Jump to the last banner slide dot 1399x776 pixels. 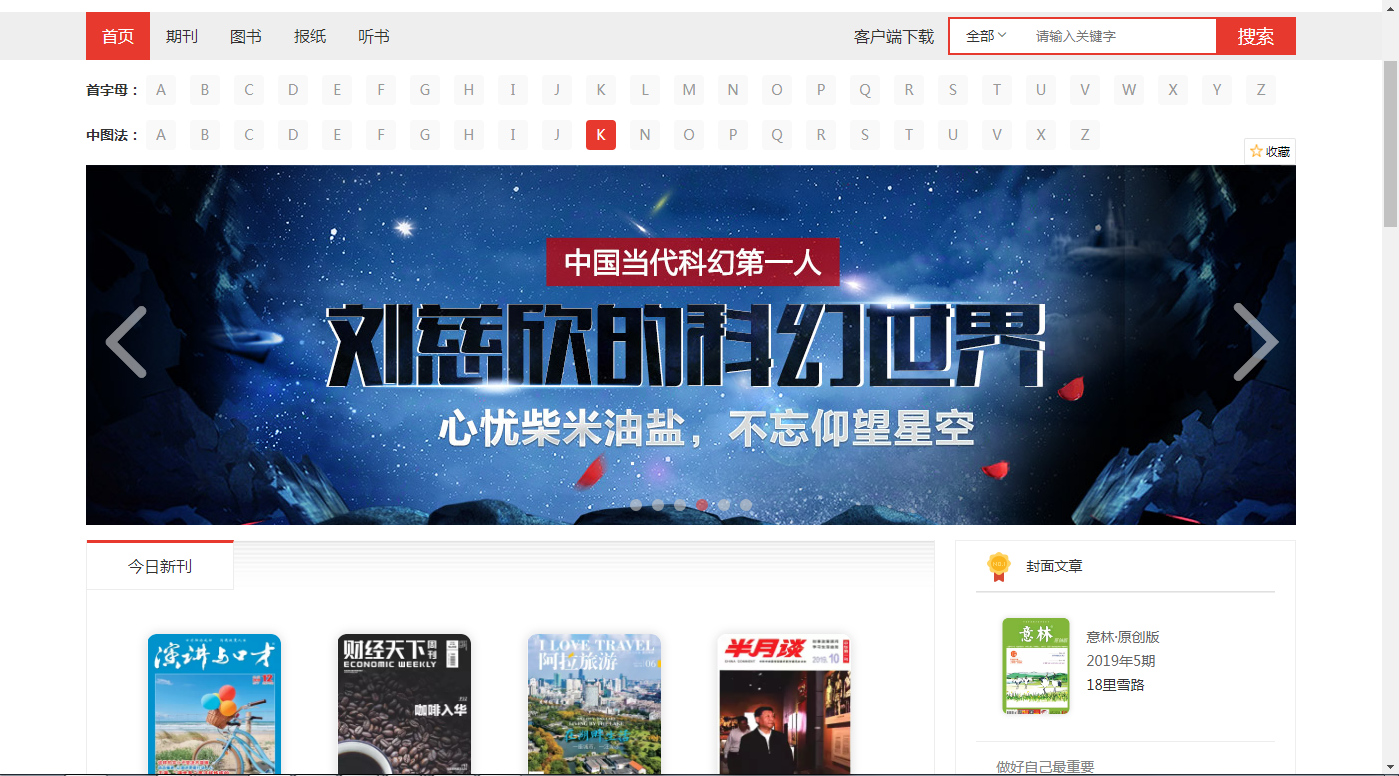(x=746, y=505)
